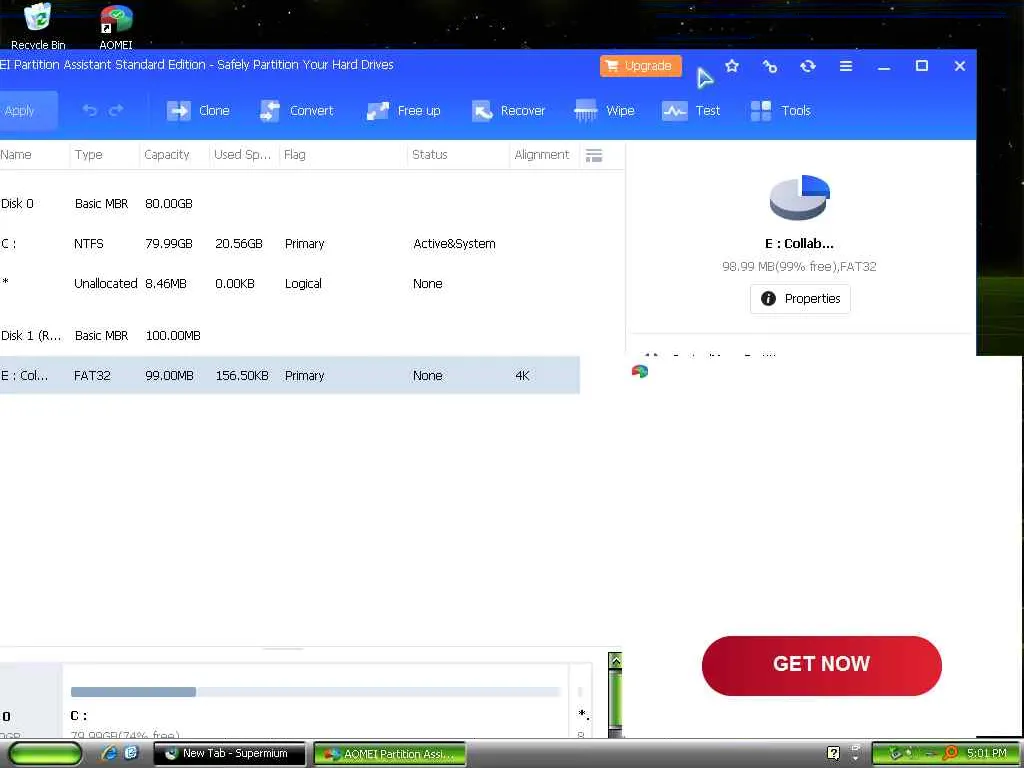Click the undo arrow icon
Image resolution: width=1024 pixels, height=768 pixels.
pyautogui.click(x=89, y=110)
